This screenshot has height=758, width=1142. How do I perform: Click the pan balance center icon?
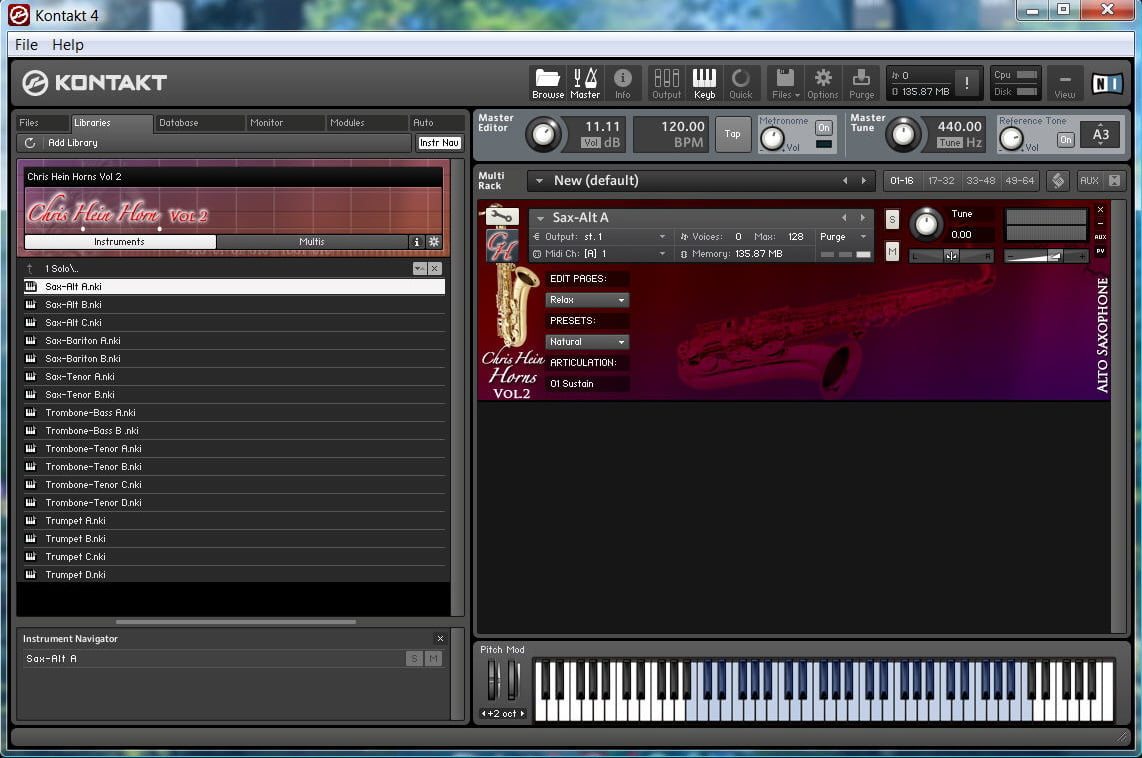[951, 256]
